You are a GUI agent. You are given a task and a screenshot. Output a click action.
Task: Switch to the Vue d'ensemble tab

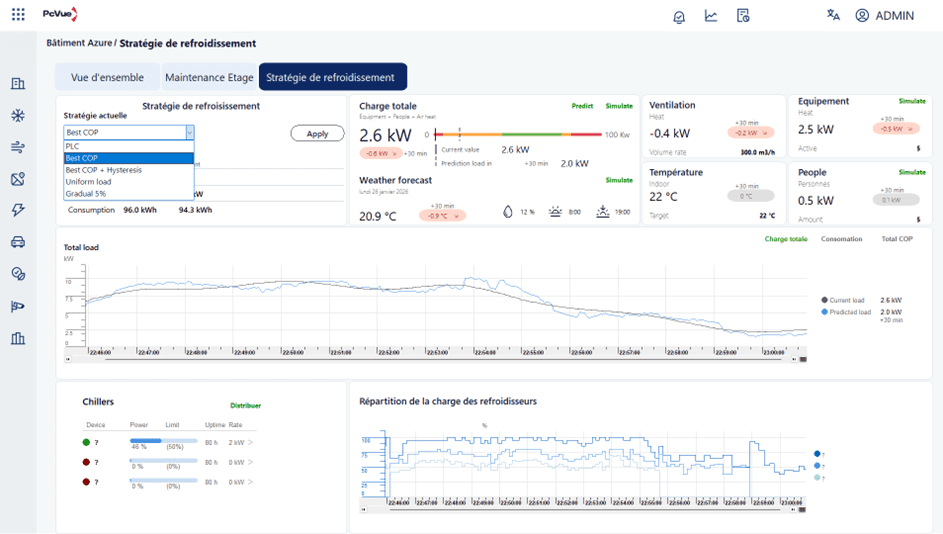click(x=107, y=78)
